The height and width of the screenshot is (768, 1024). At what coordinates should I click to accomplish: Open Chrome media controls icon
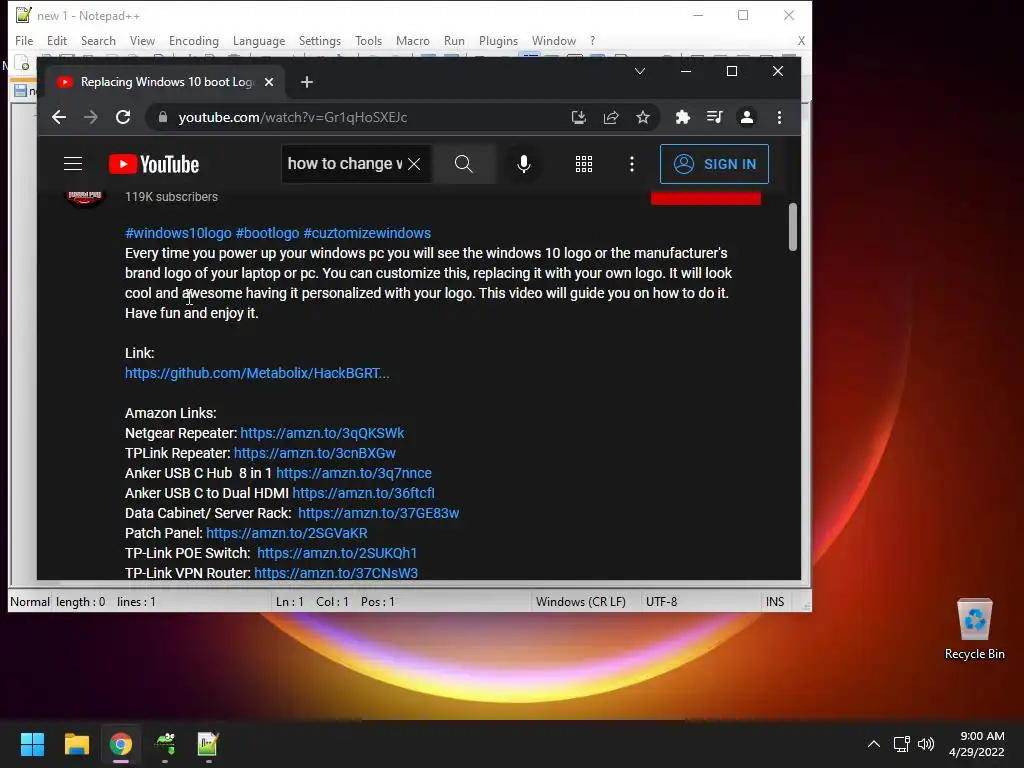click(x=714, y=117)
